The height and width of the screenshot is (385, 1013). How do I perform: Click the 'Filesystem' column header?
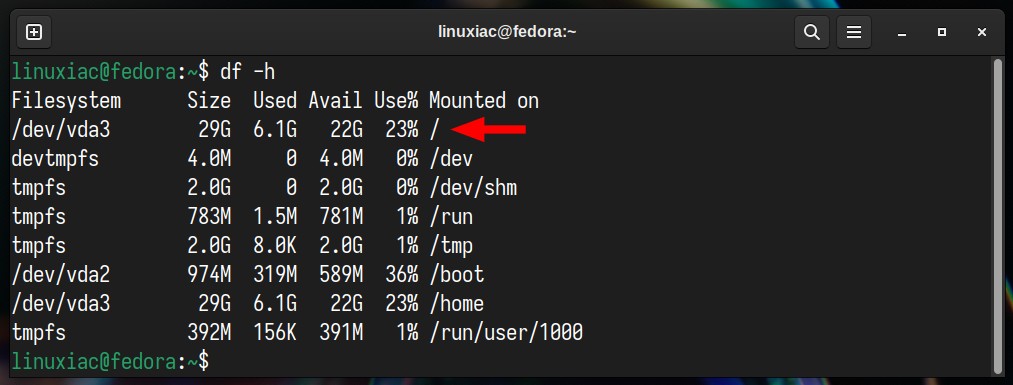click(66, 101)
